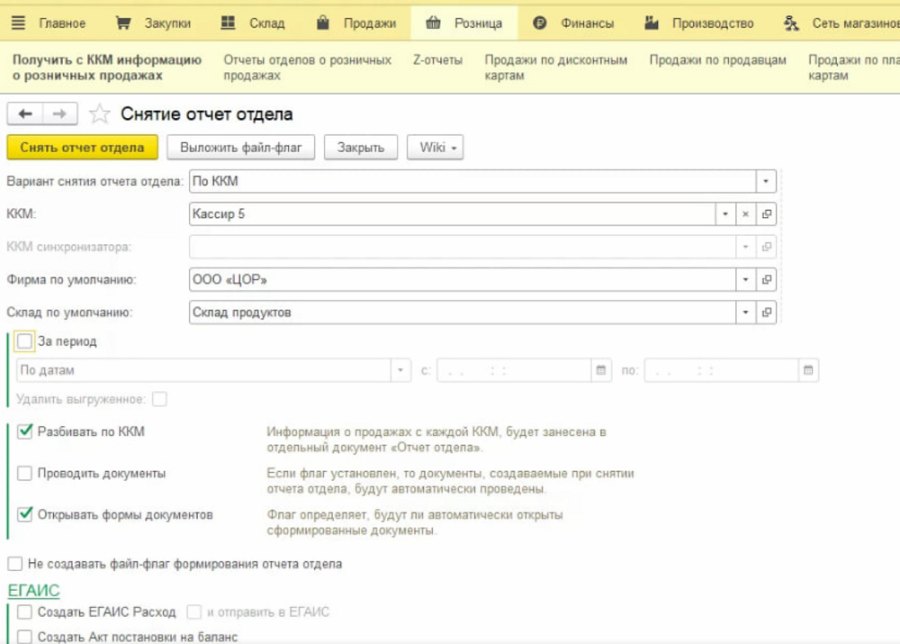Open Продажи по продавцам link
The width and height of the screenshot is (900, 644).
[717, 60]
